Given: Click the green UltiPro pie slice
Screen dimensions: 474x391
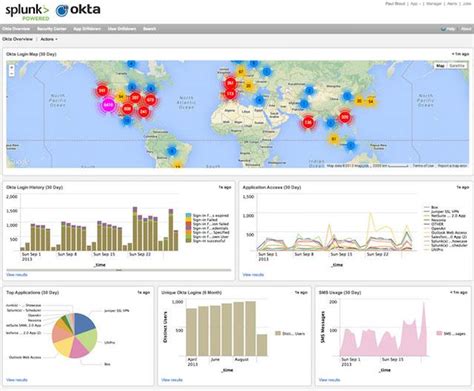Looking at the screenshot, I should 88,341.
